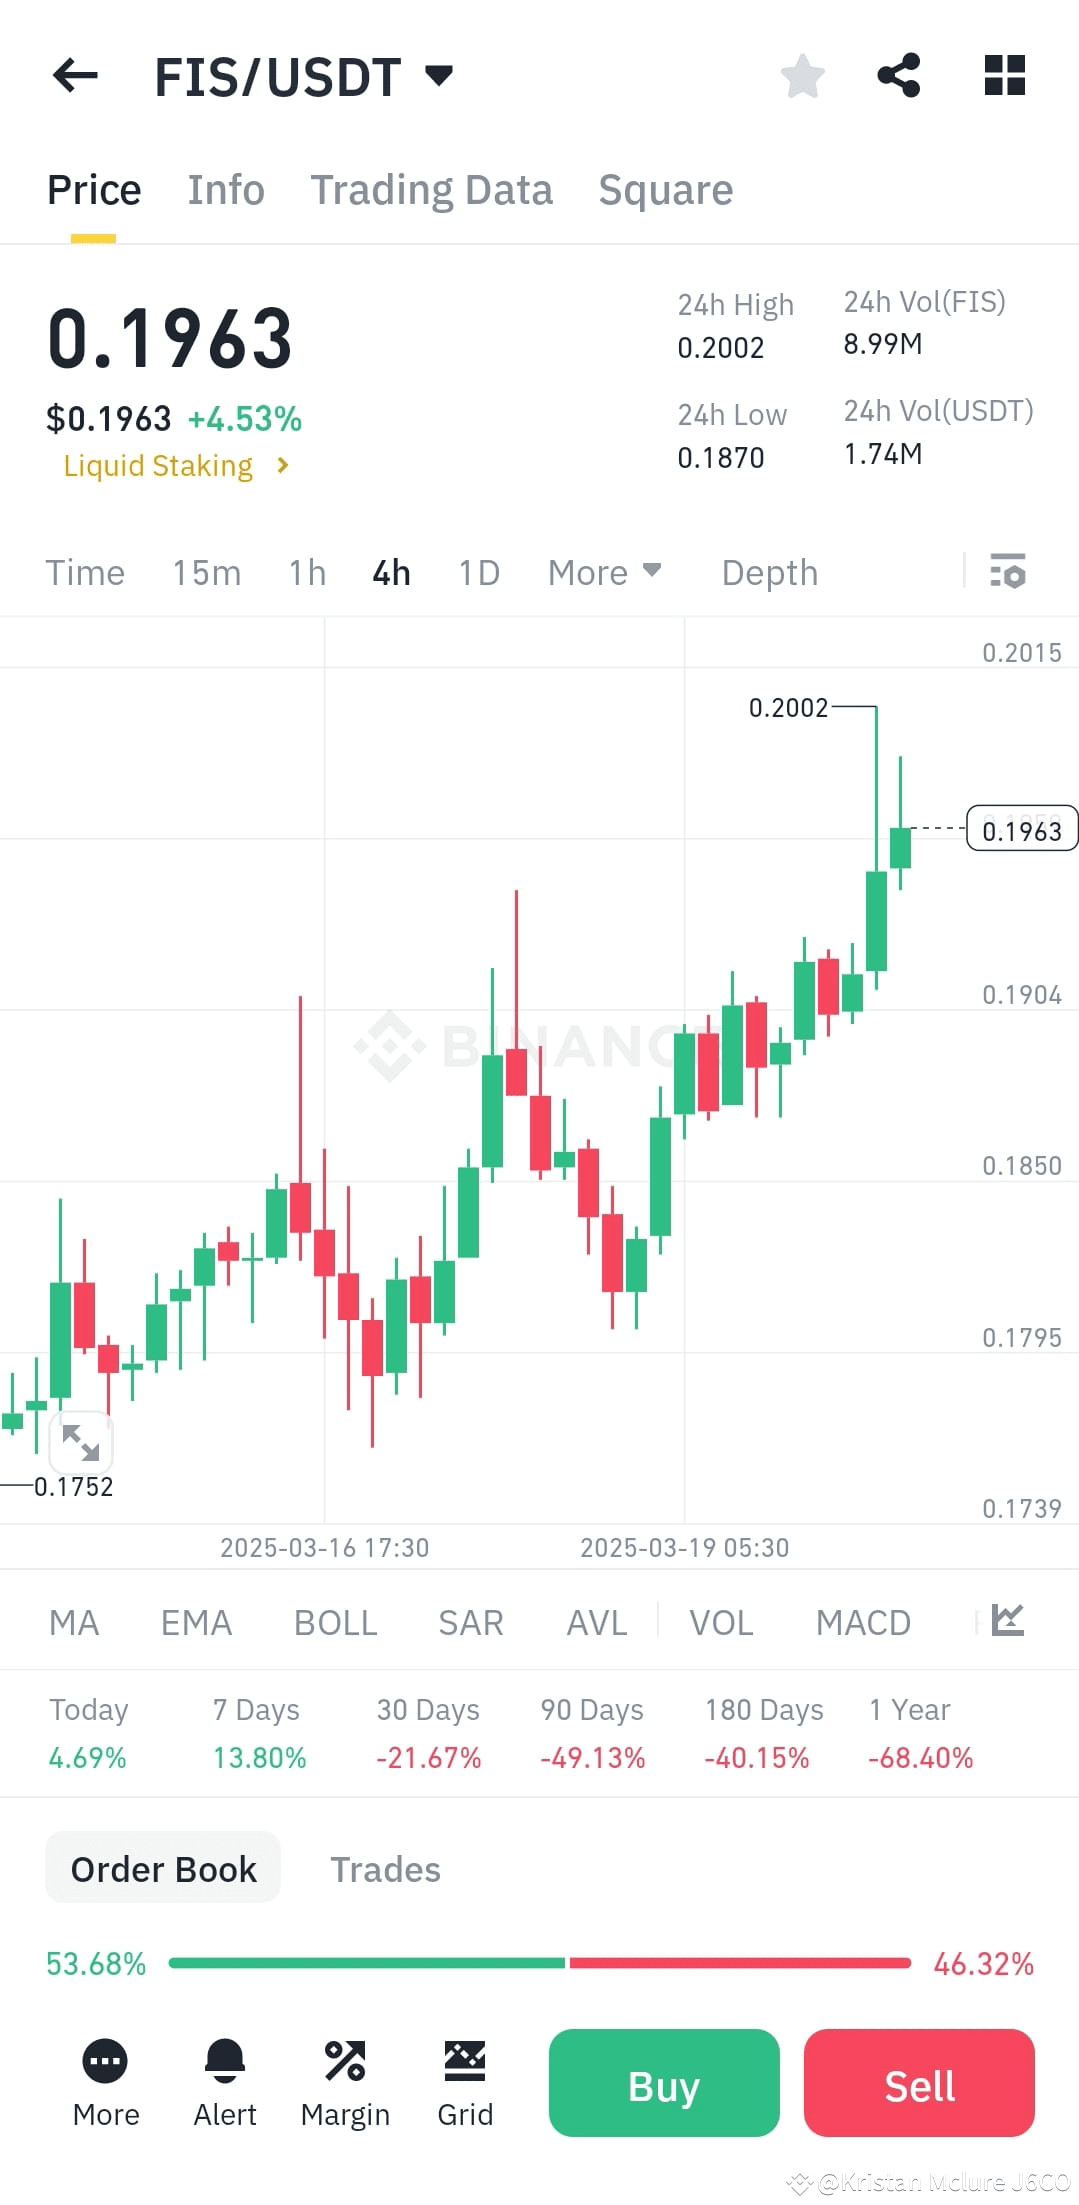Expand the More timeframe dropdown
Viewport: 1079px width, 2205px height.
pyautogui.click(x=604, y=572)
